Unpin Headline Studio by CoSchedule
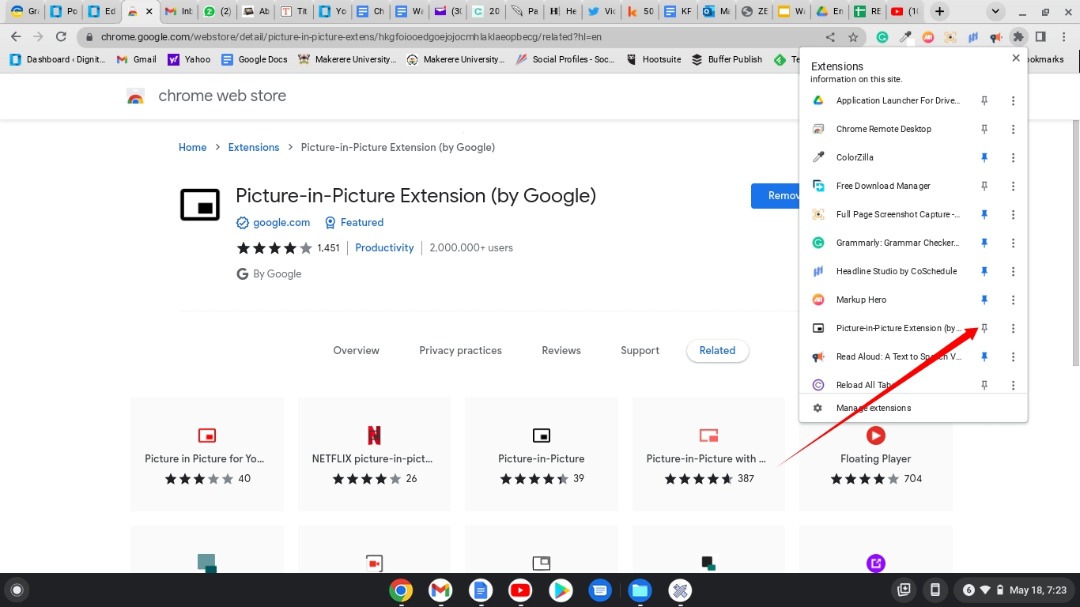The width and height of the screenshot is (1080, 607). pyautogui.click(x=984, y=271)
